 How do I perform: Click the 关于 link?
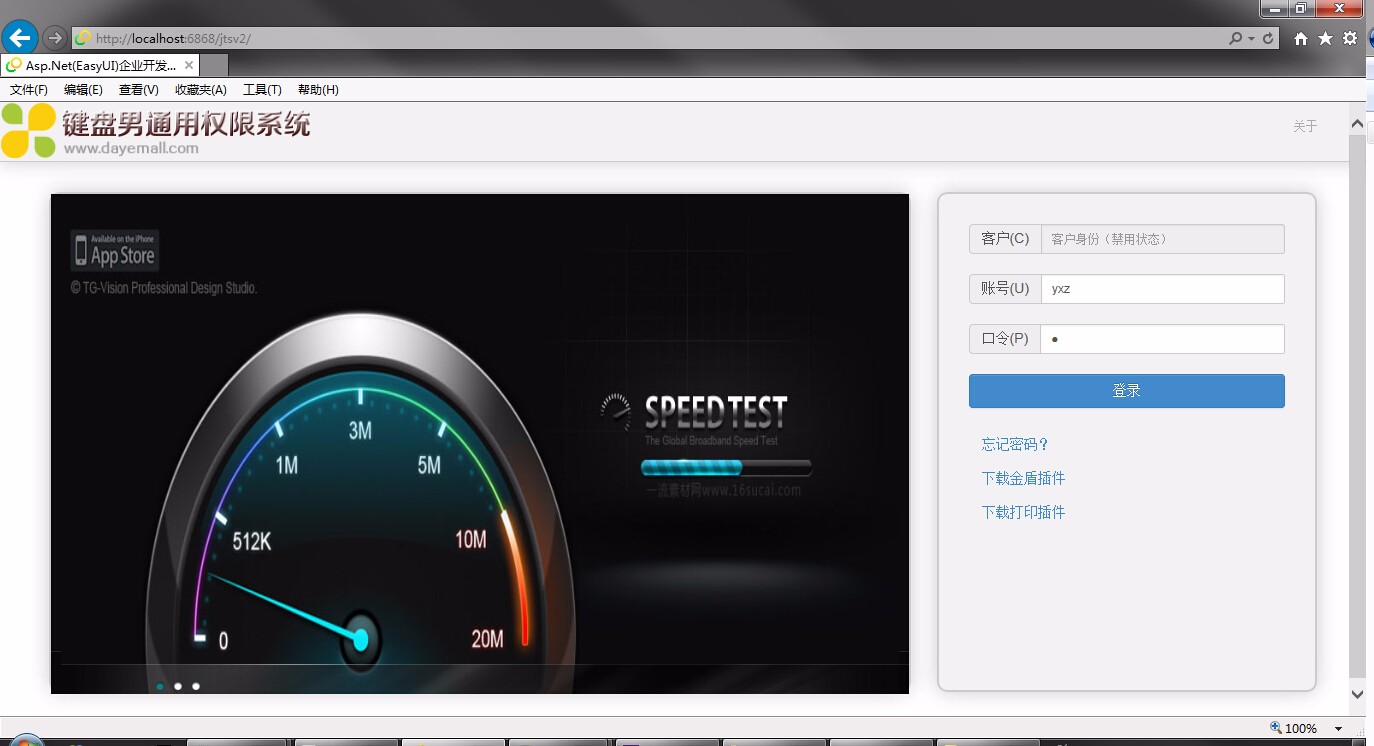point(1304,126)
